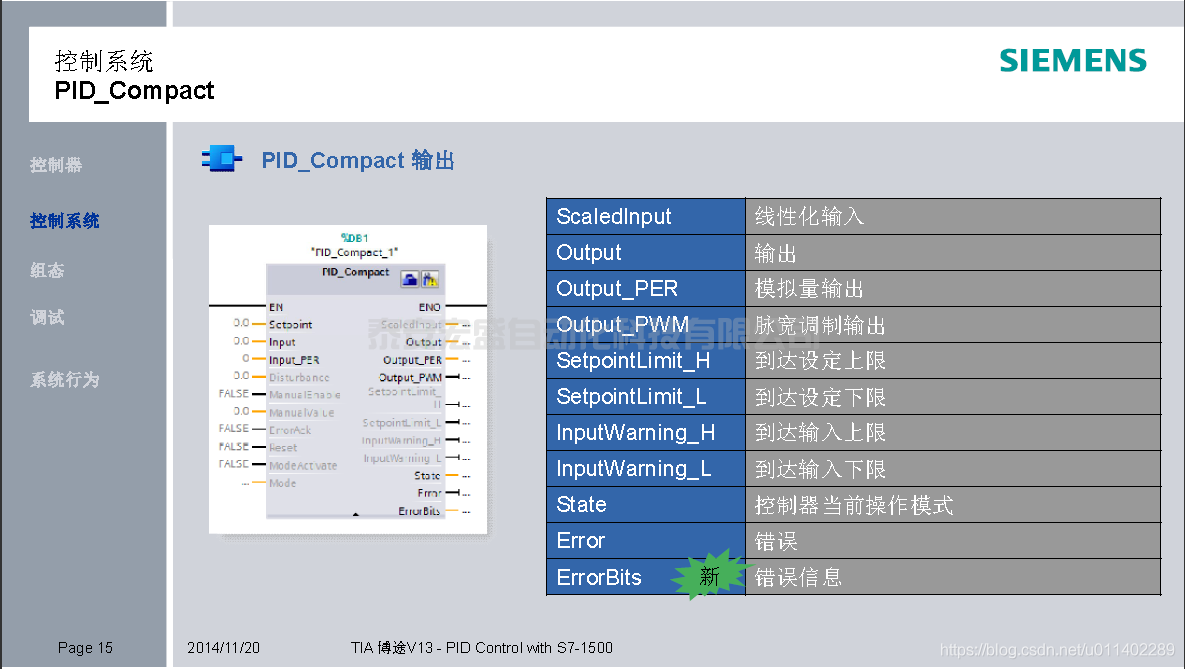Select the 控制器 sidebar section
1185x669 pixels.
(x=56, y=165)
